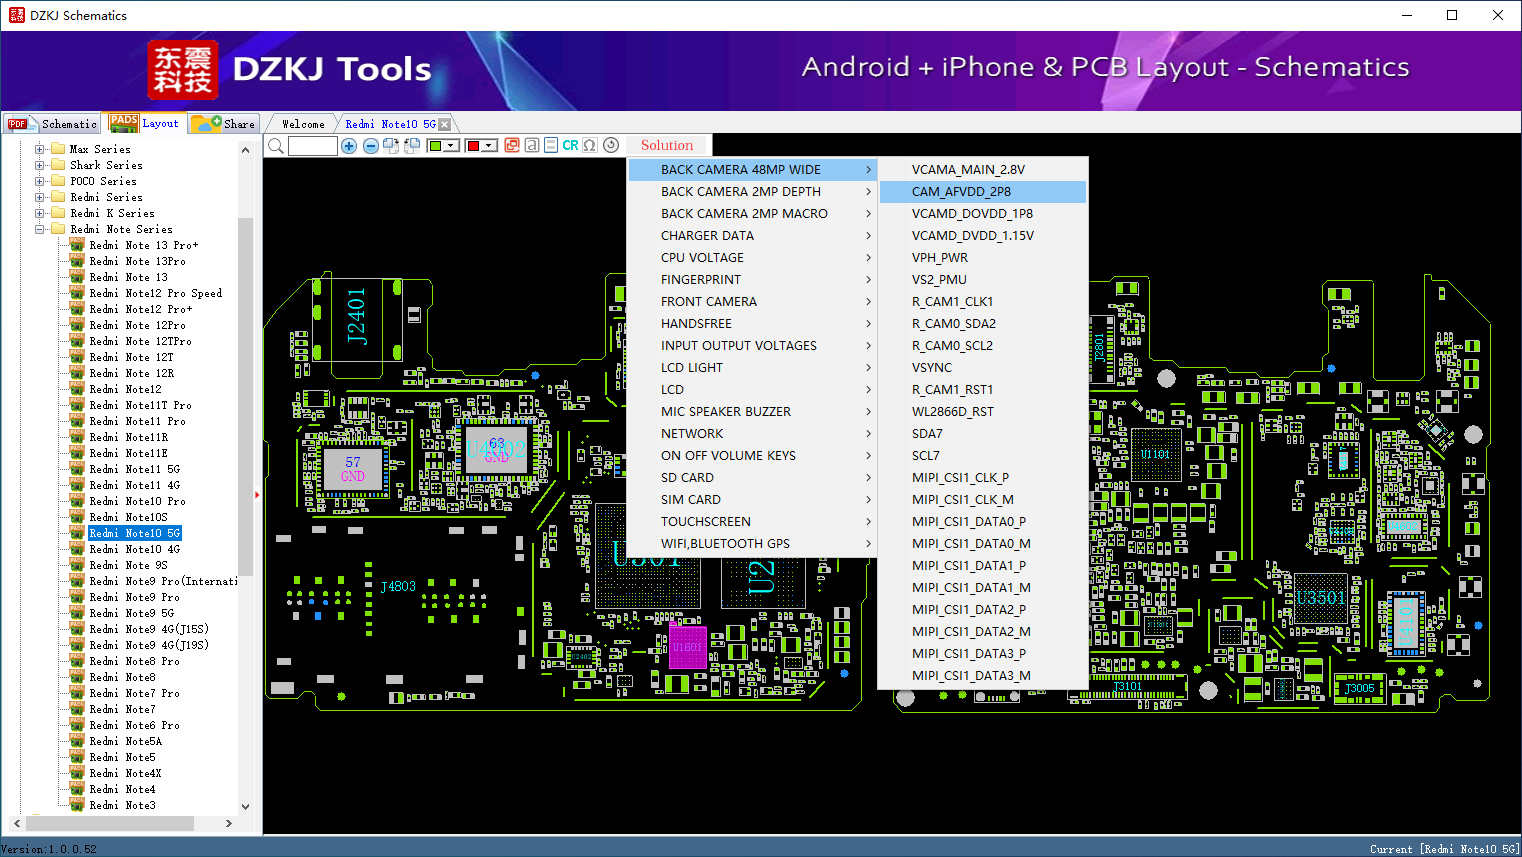Viewport: 1522px width, 857px height.
Task: Click the PADS icon beside Redmi Note5A
Action: click(x=77, y=741)
